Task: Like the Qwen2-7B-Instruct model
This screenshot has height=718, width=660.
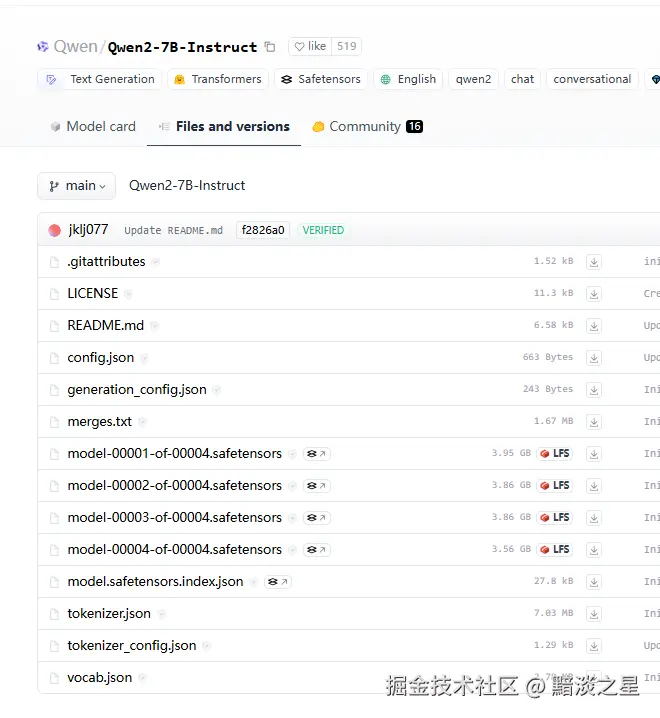Action: tap(310, 46)
